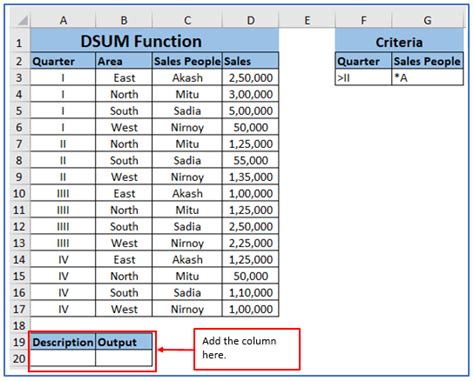
Task: Select quarter I cell in row 4
Action: (63, 94)
